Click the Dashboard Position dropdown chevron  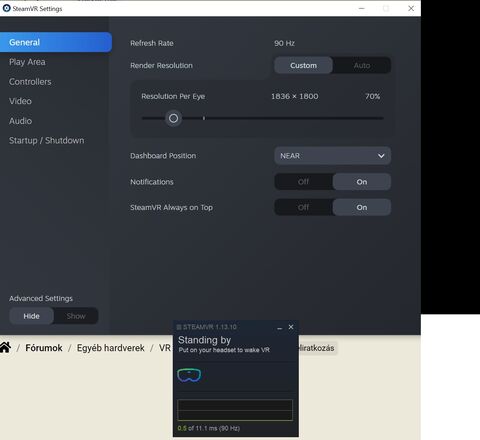point(381,156)
